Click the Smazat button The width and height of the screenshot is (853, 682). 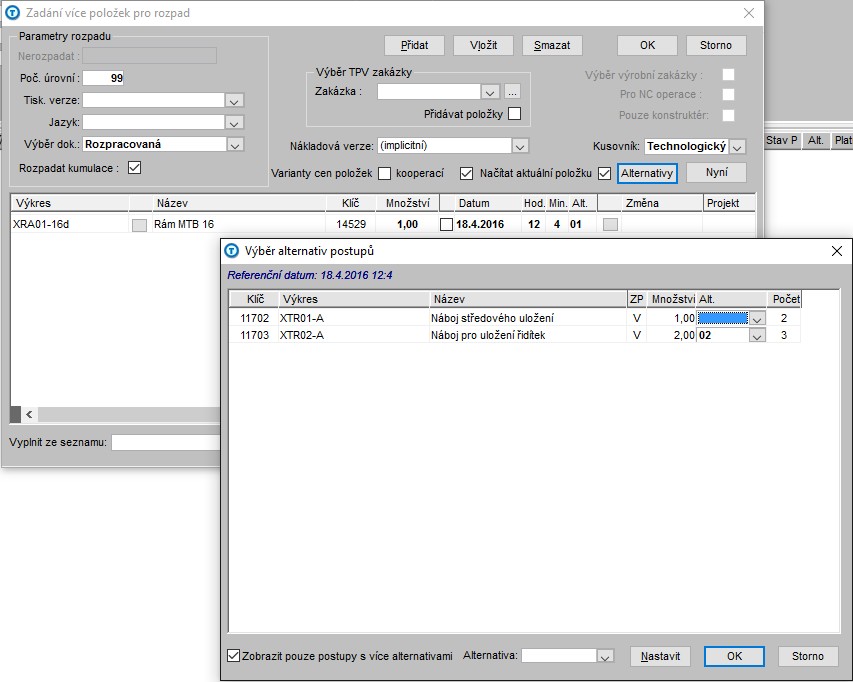pos(552,45)
